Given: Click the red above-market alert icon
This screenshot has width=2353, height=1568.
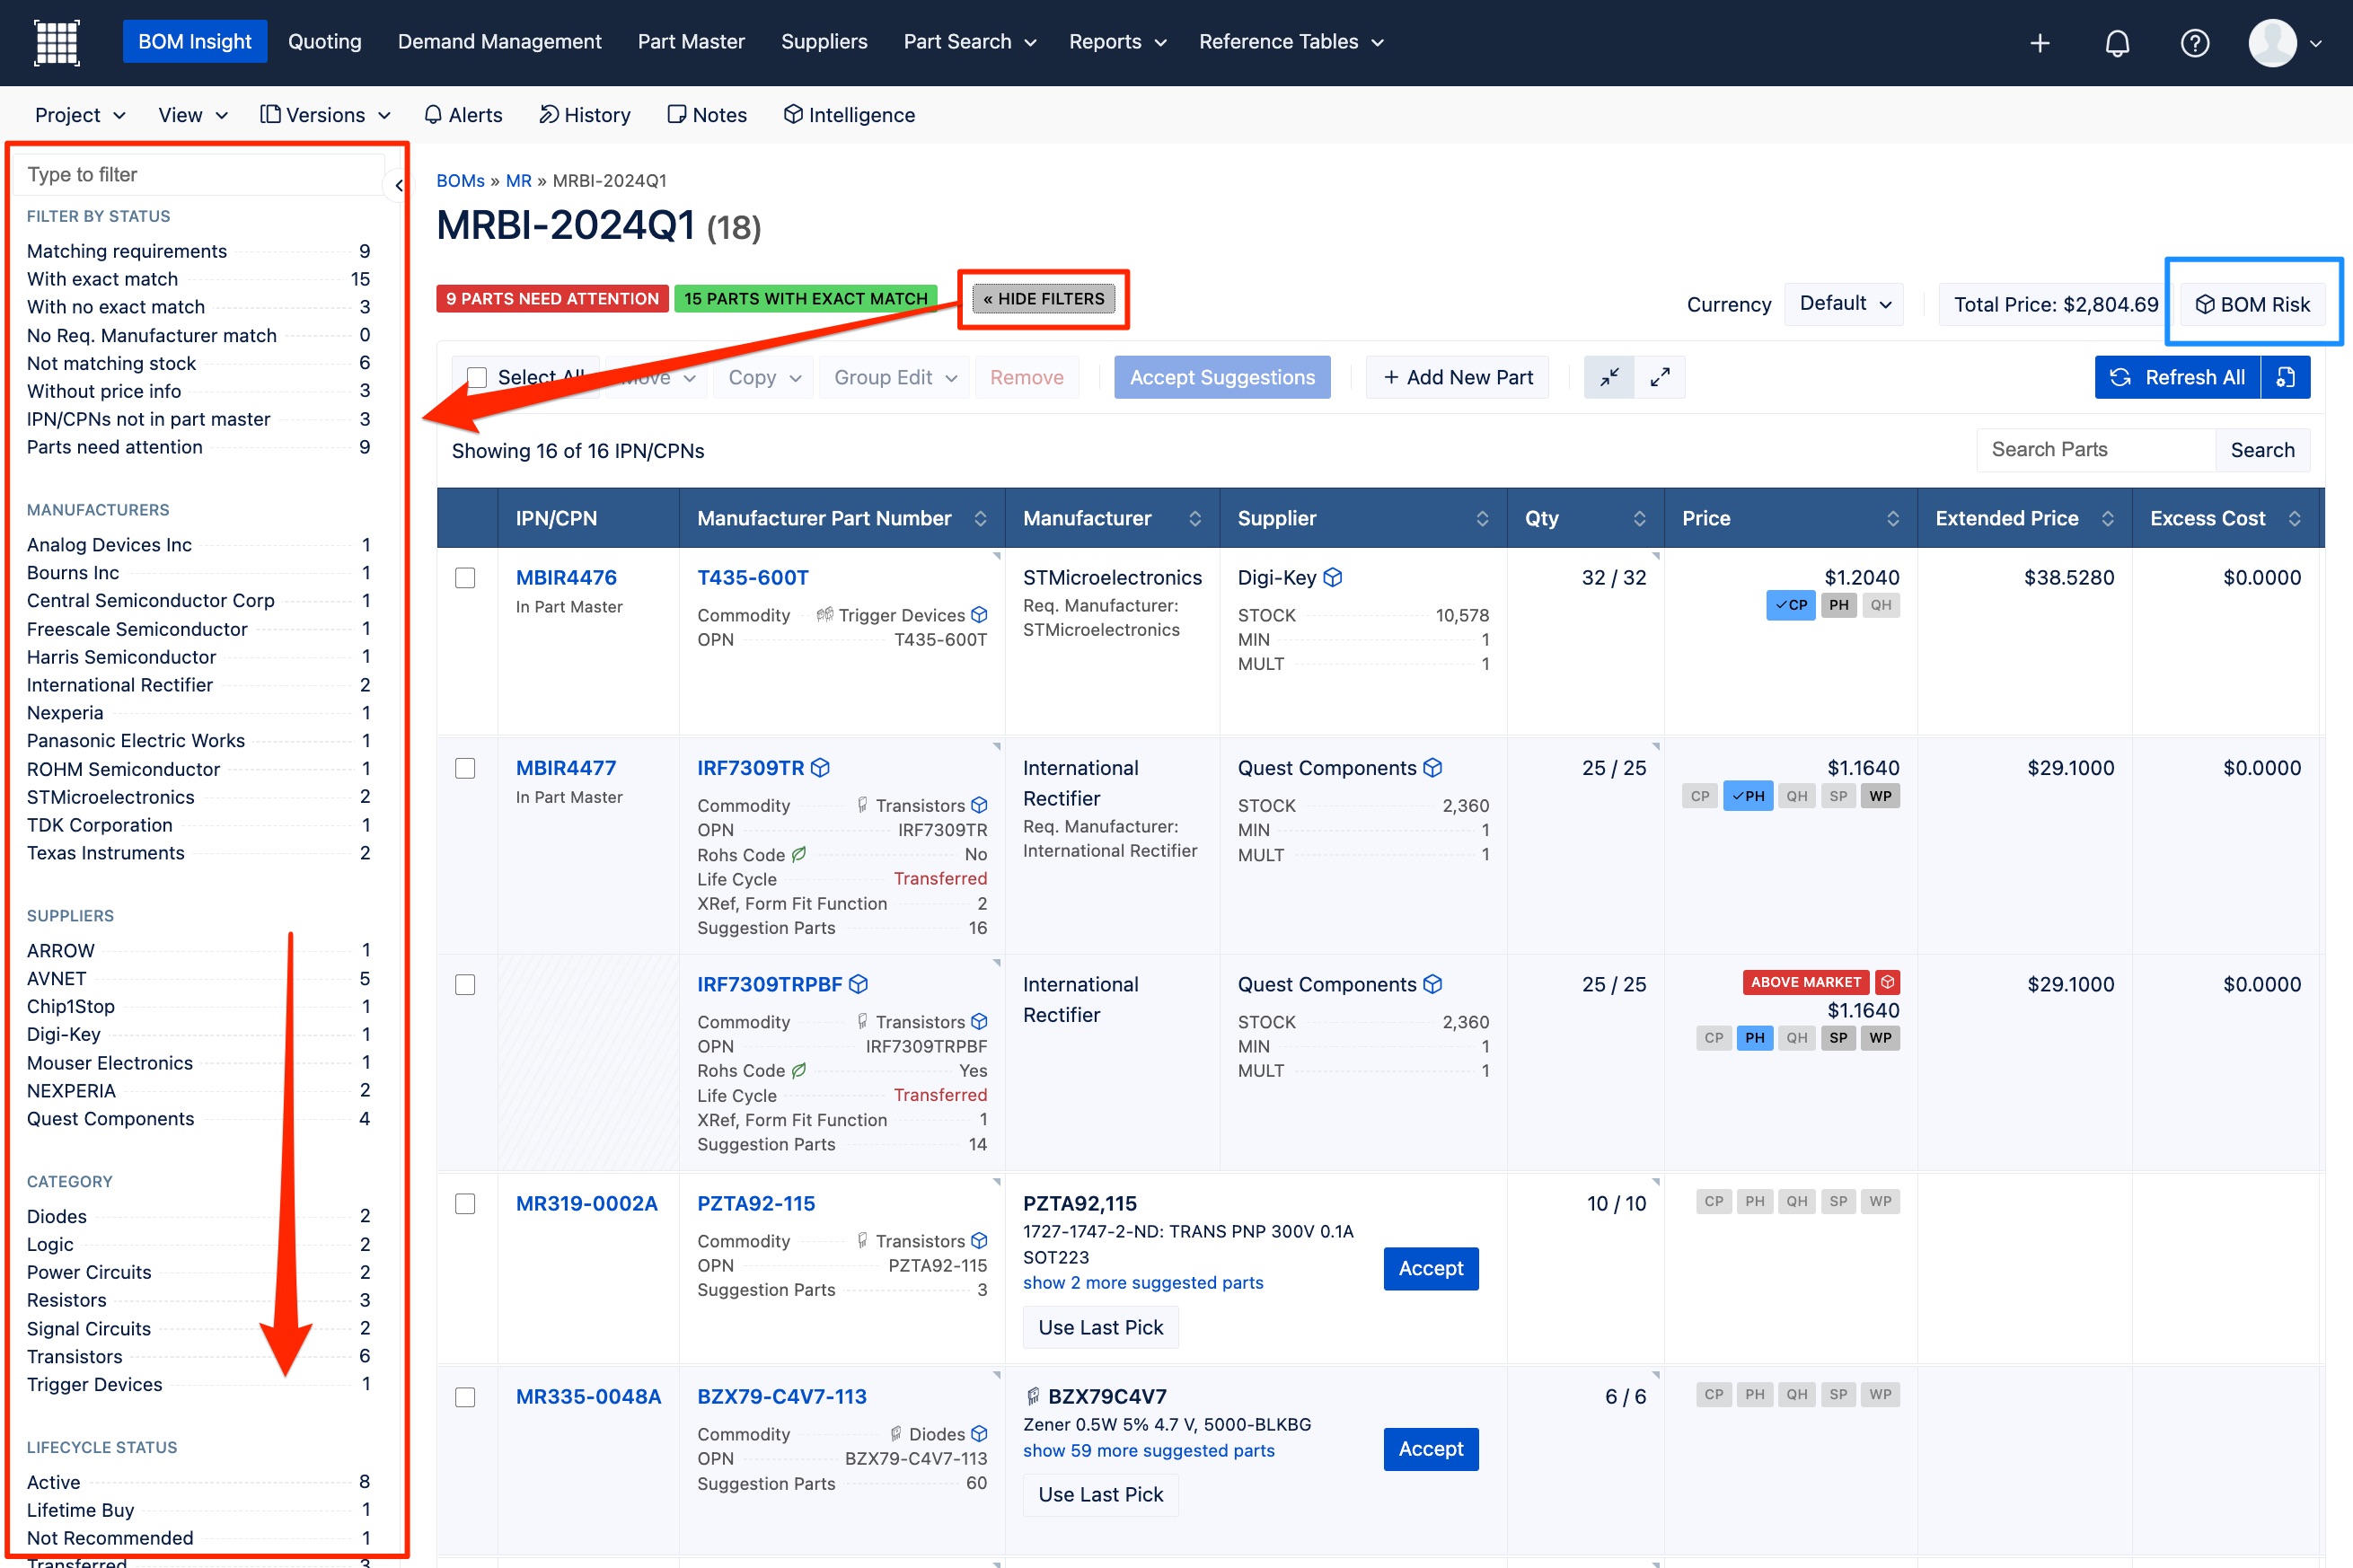Looking at the screenshot, I should click(1887, 982).
